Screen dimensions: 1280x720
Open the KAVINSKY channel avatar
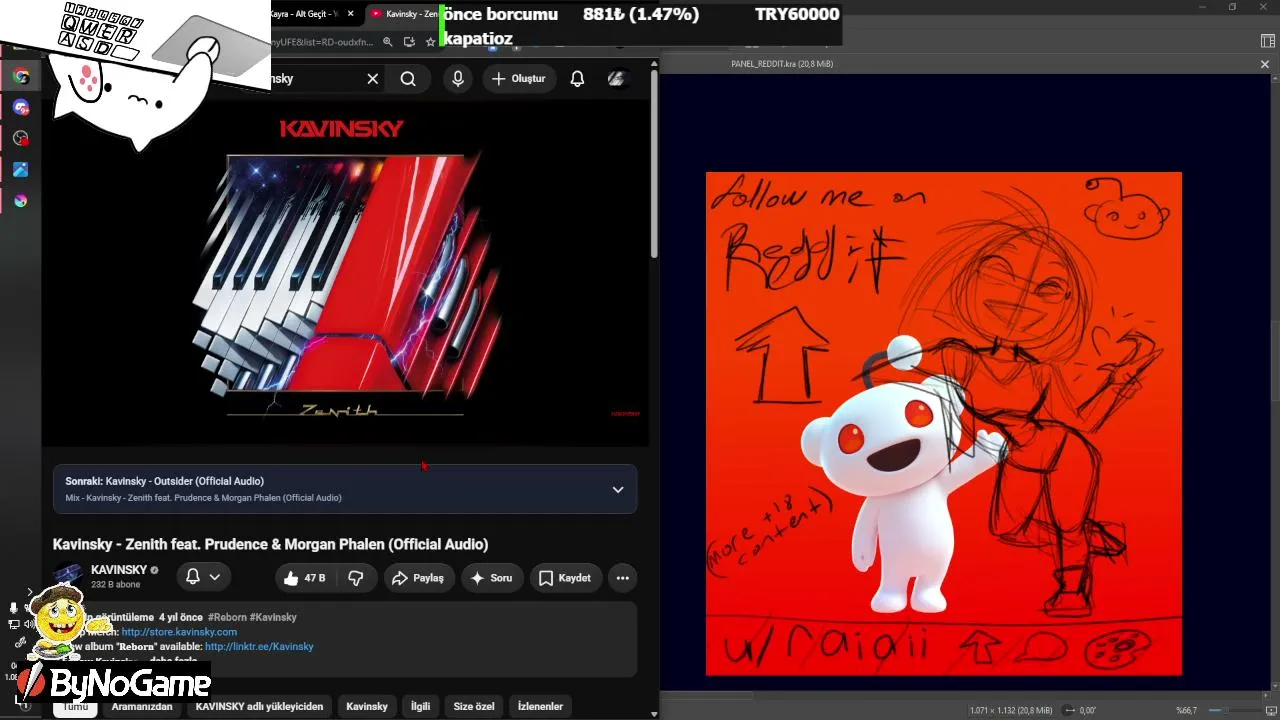click(68, 577)
